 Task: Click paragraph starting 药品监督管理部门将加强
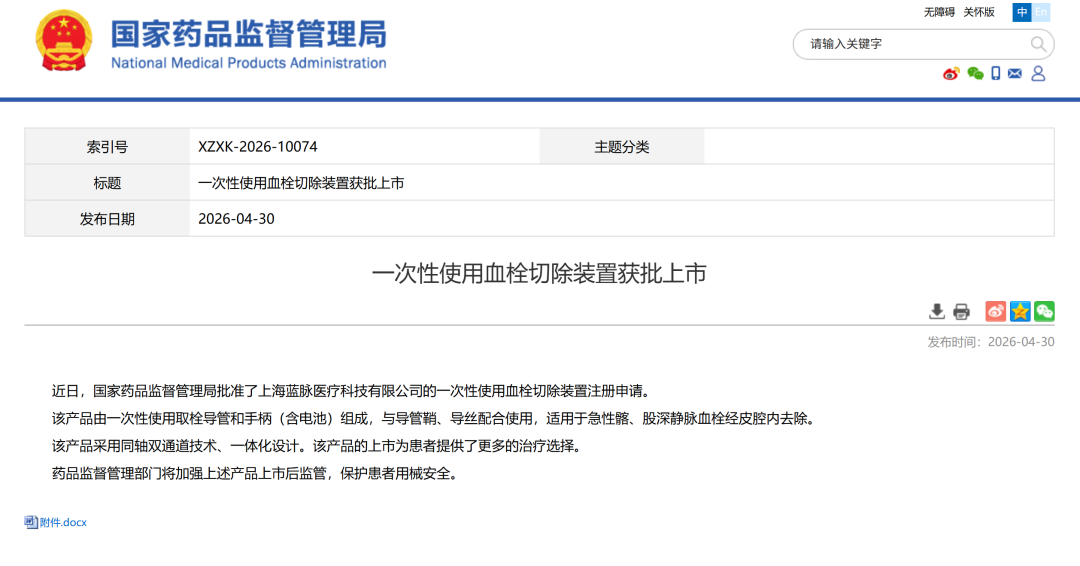tap(258, 474)
